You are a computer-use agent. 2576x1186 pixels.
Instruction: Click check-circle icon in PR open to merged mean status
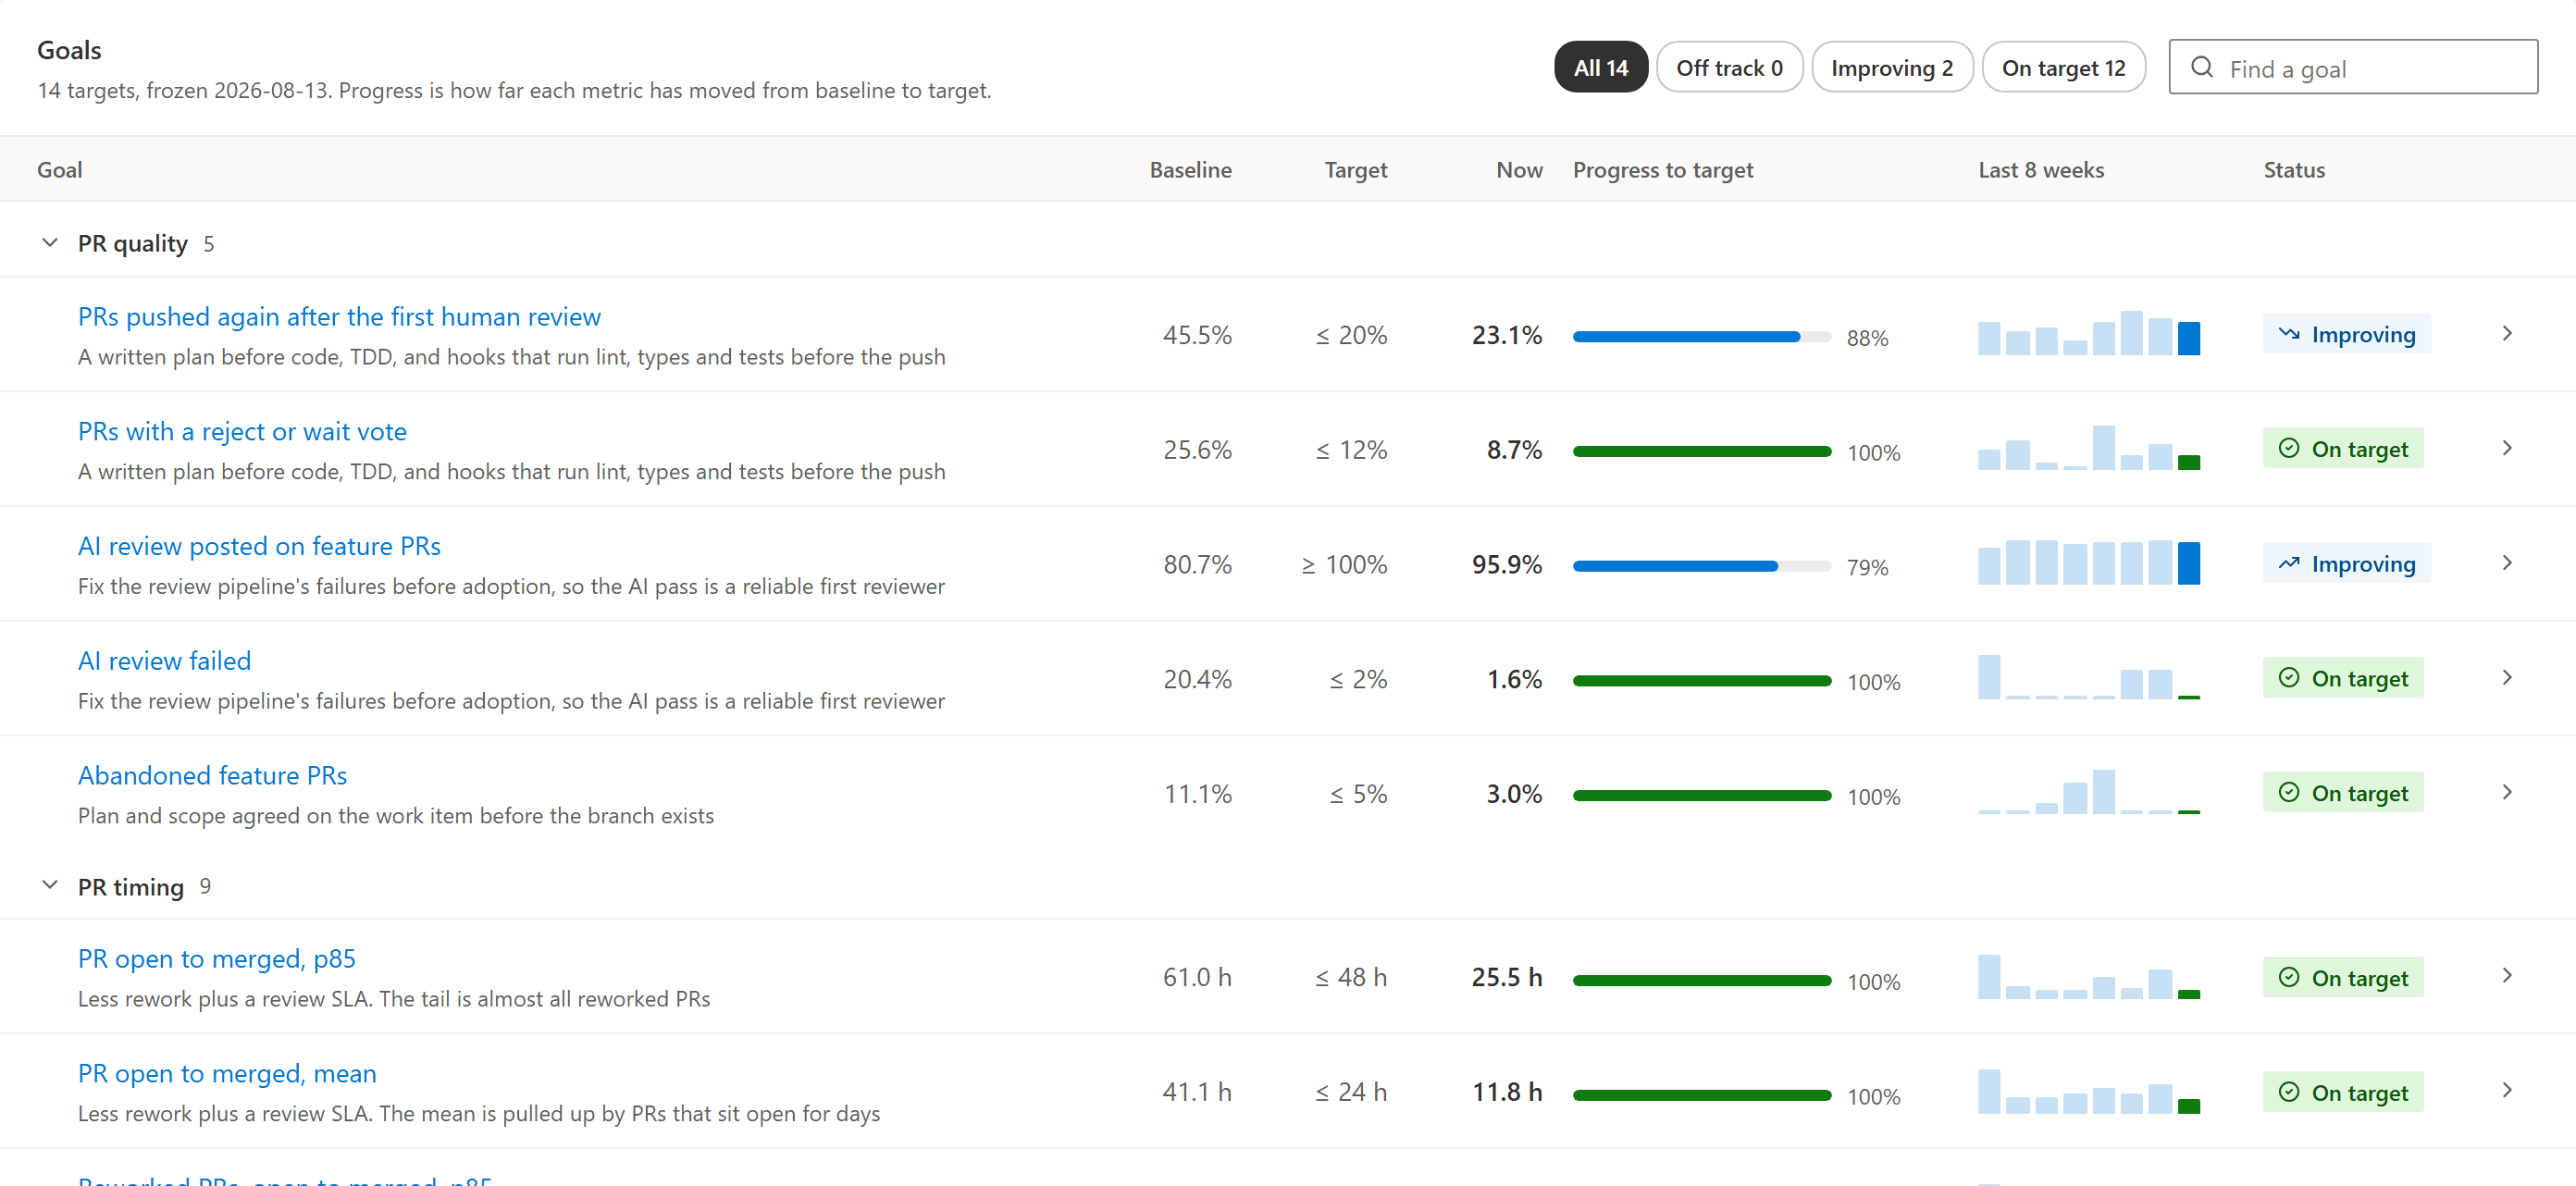[x=2289, y=1092]
